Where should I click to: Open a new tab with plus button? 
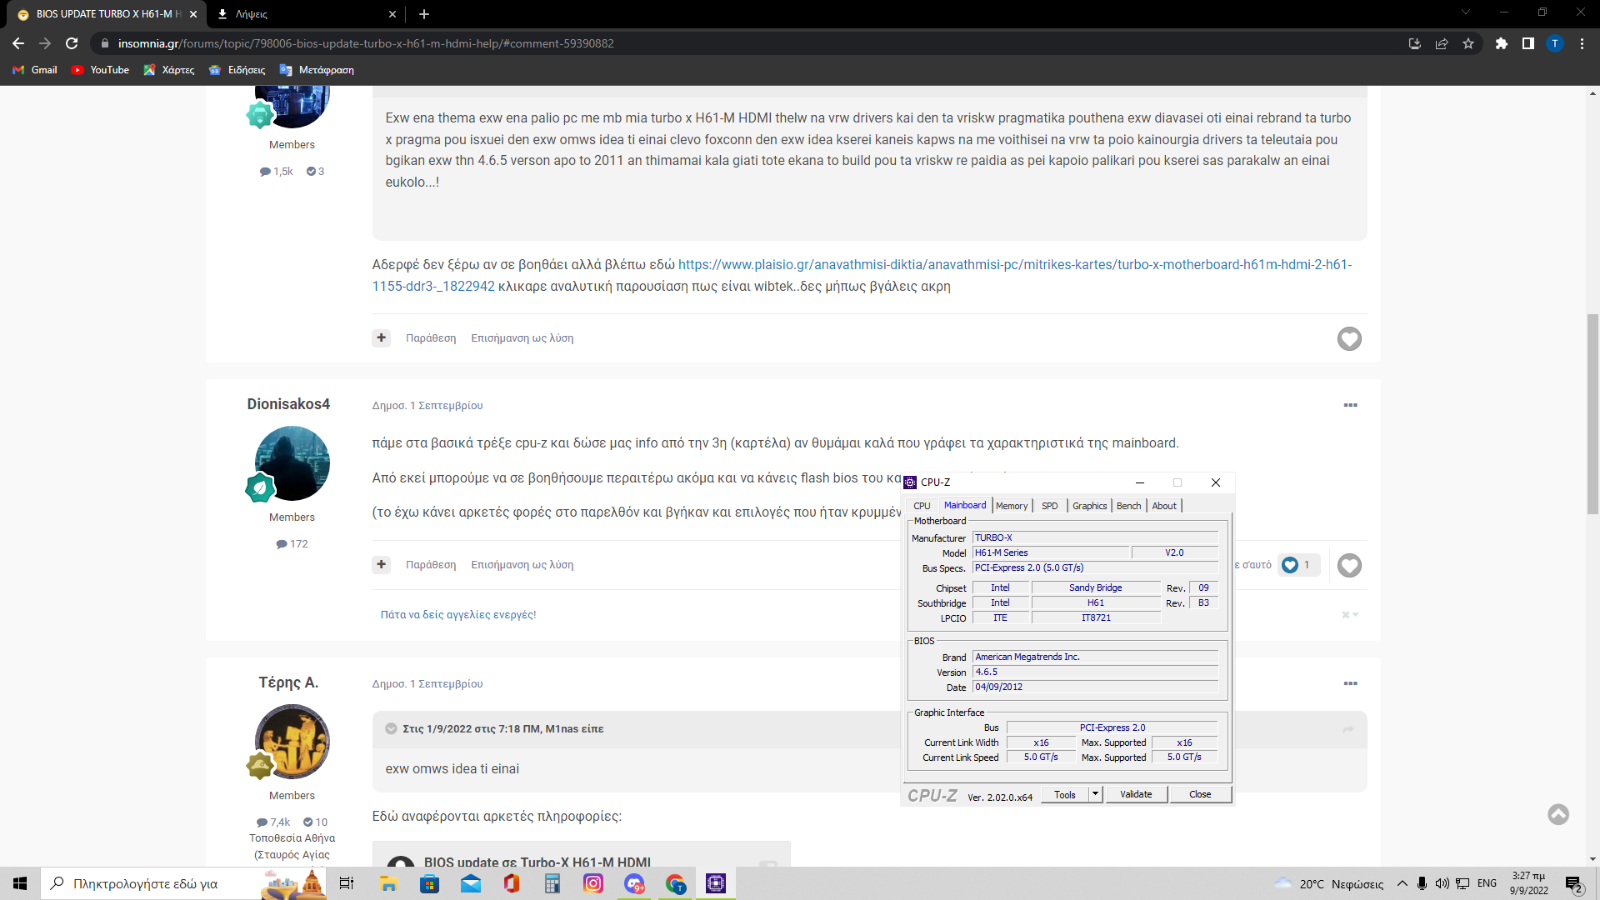click(424, 14)
